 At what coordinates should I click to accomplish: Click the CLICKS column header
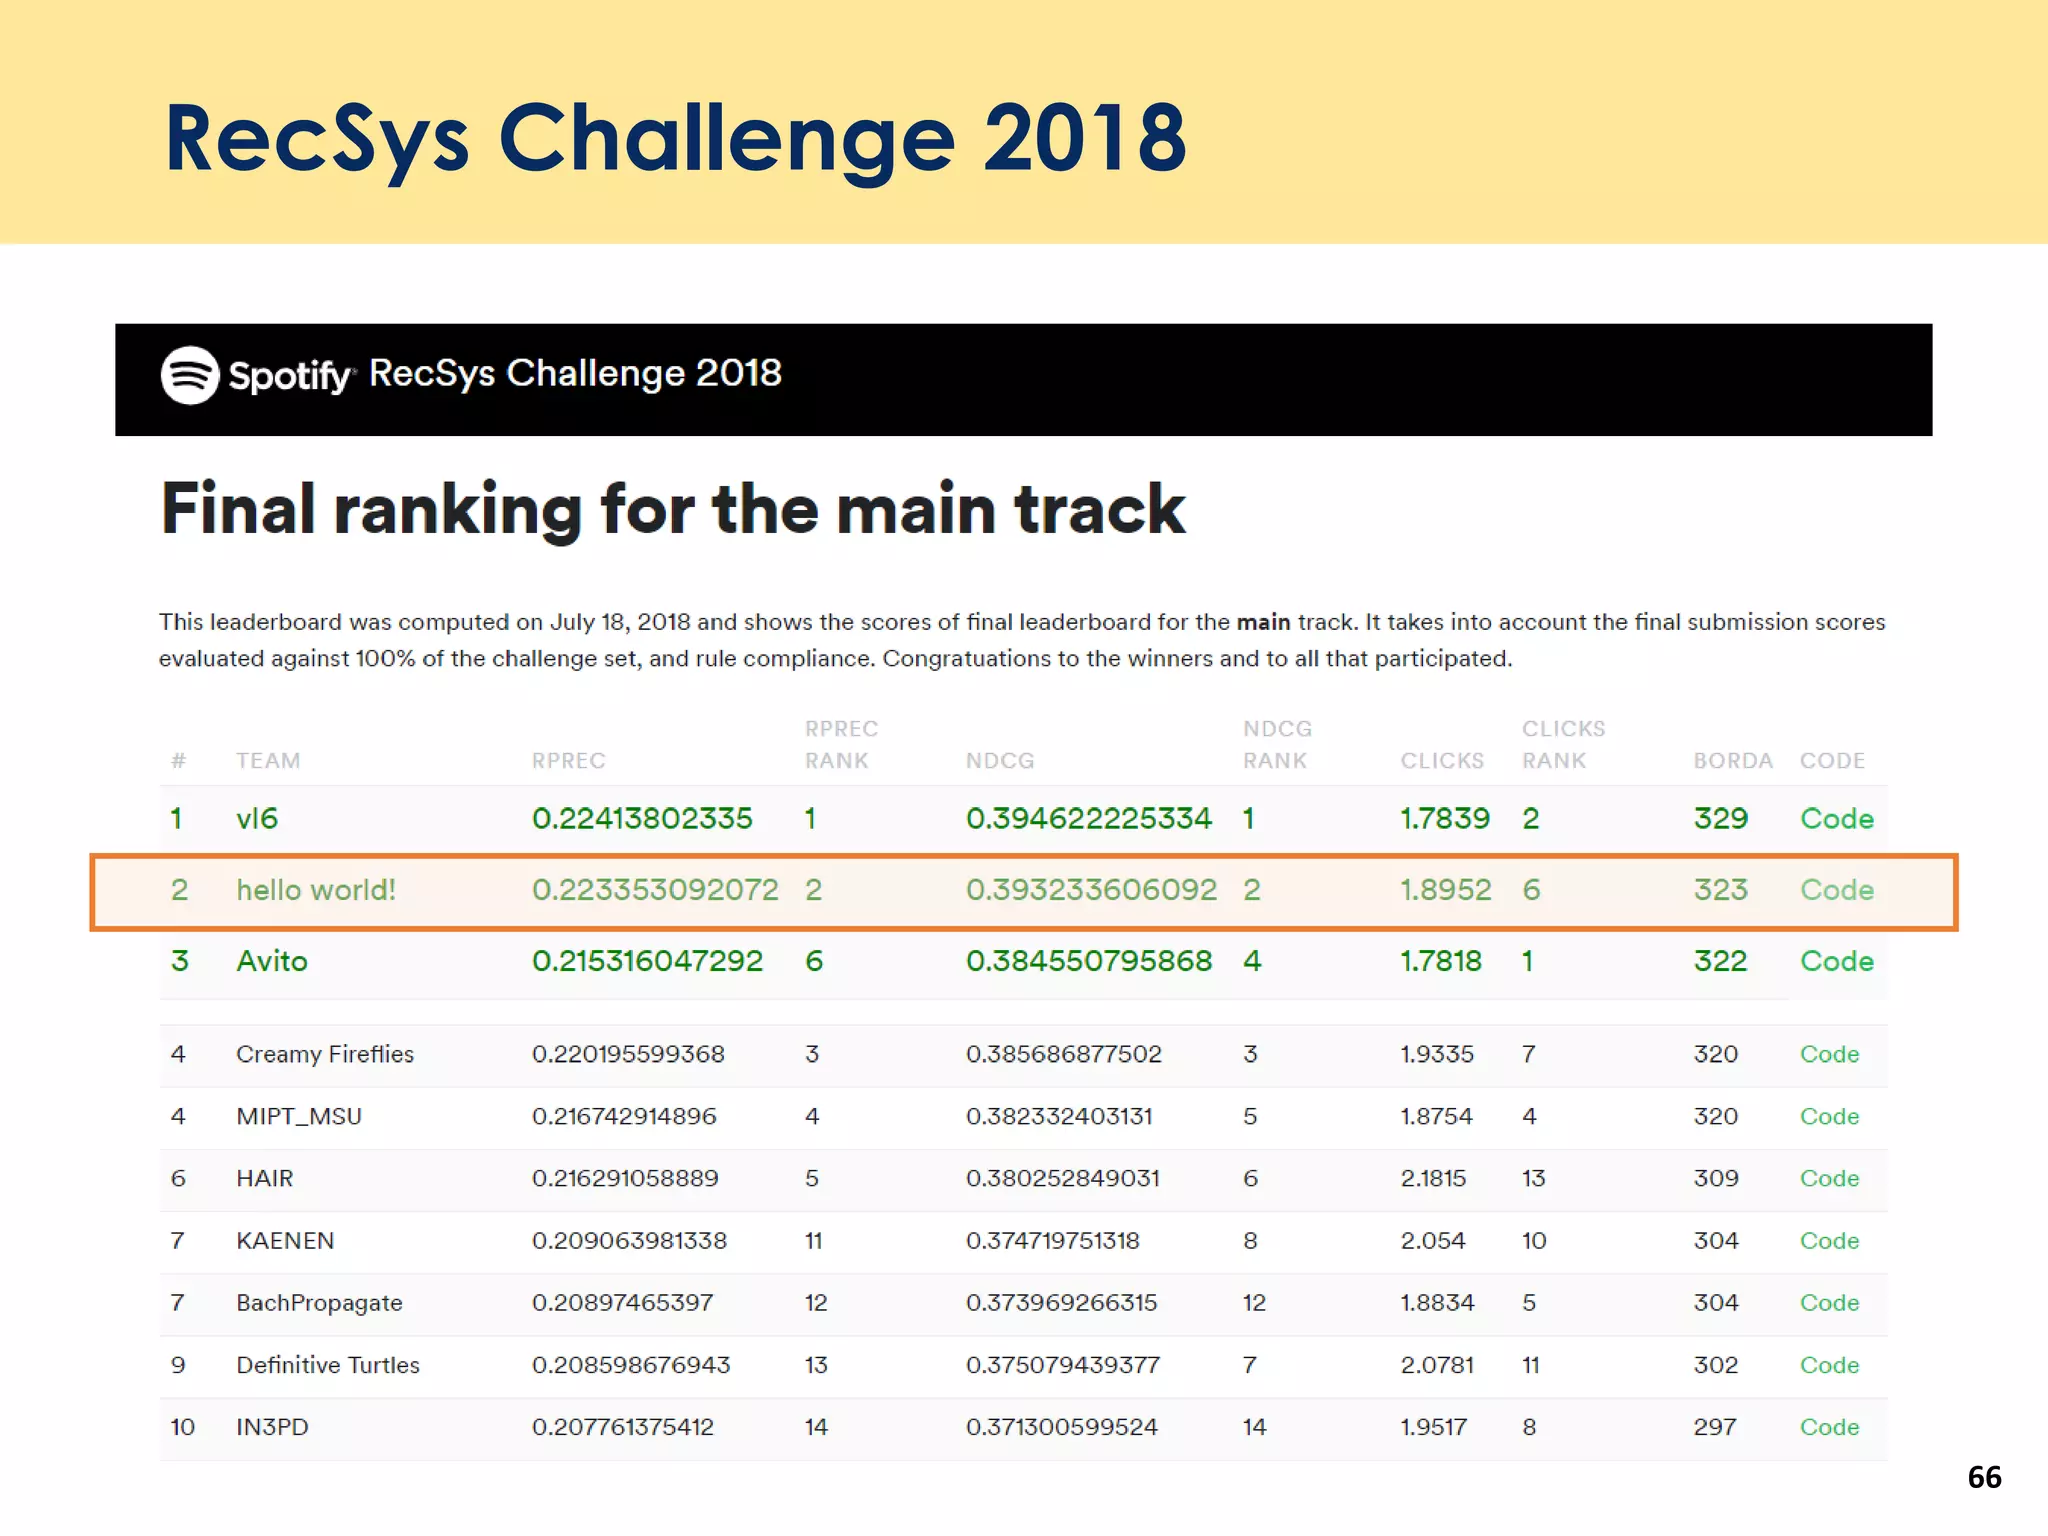pos(1442,760)
